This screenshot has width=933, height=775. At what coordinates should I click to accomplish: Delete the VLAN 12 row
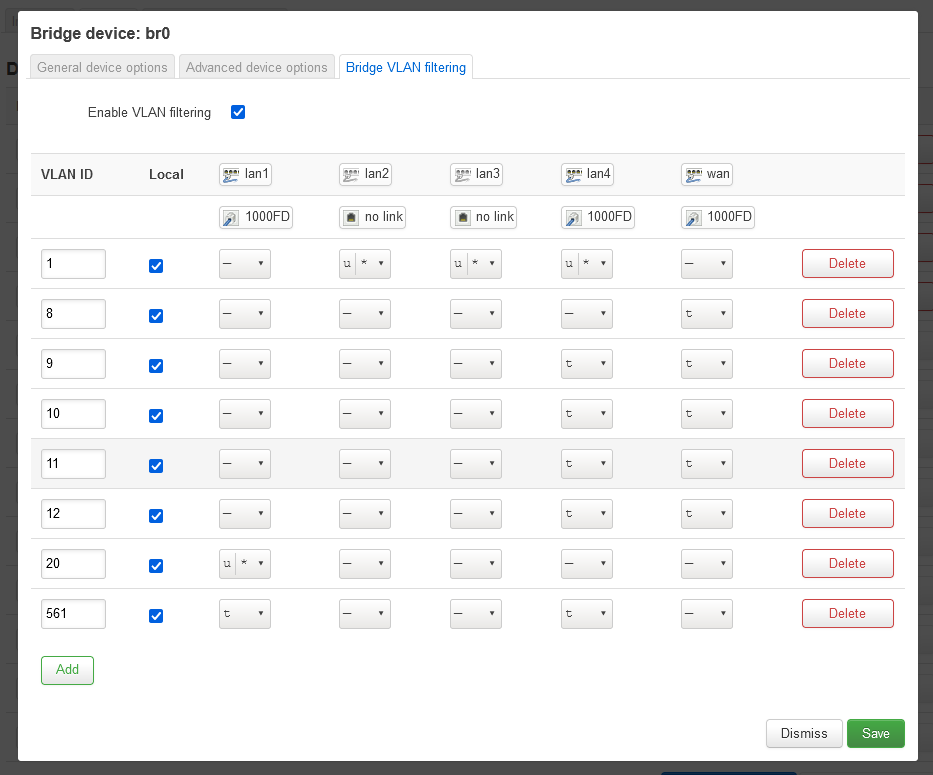pos(847,513)
